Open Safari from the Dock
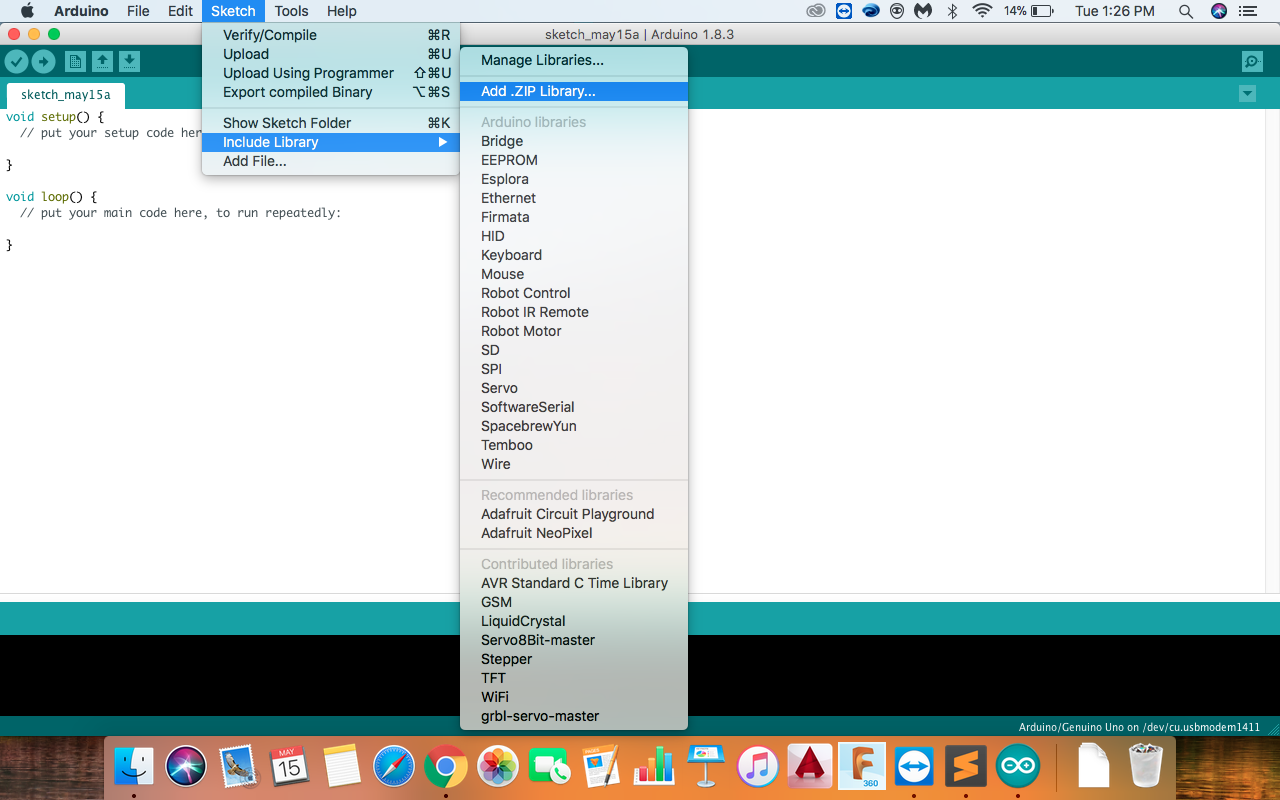Viewport: 1280px width, 800px height. (x=394, y=767)
